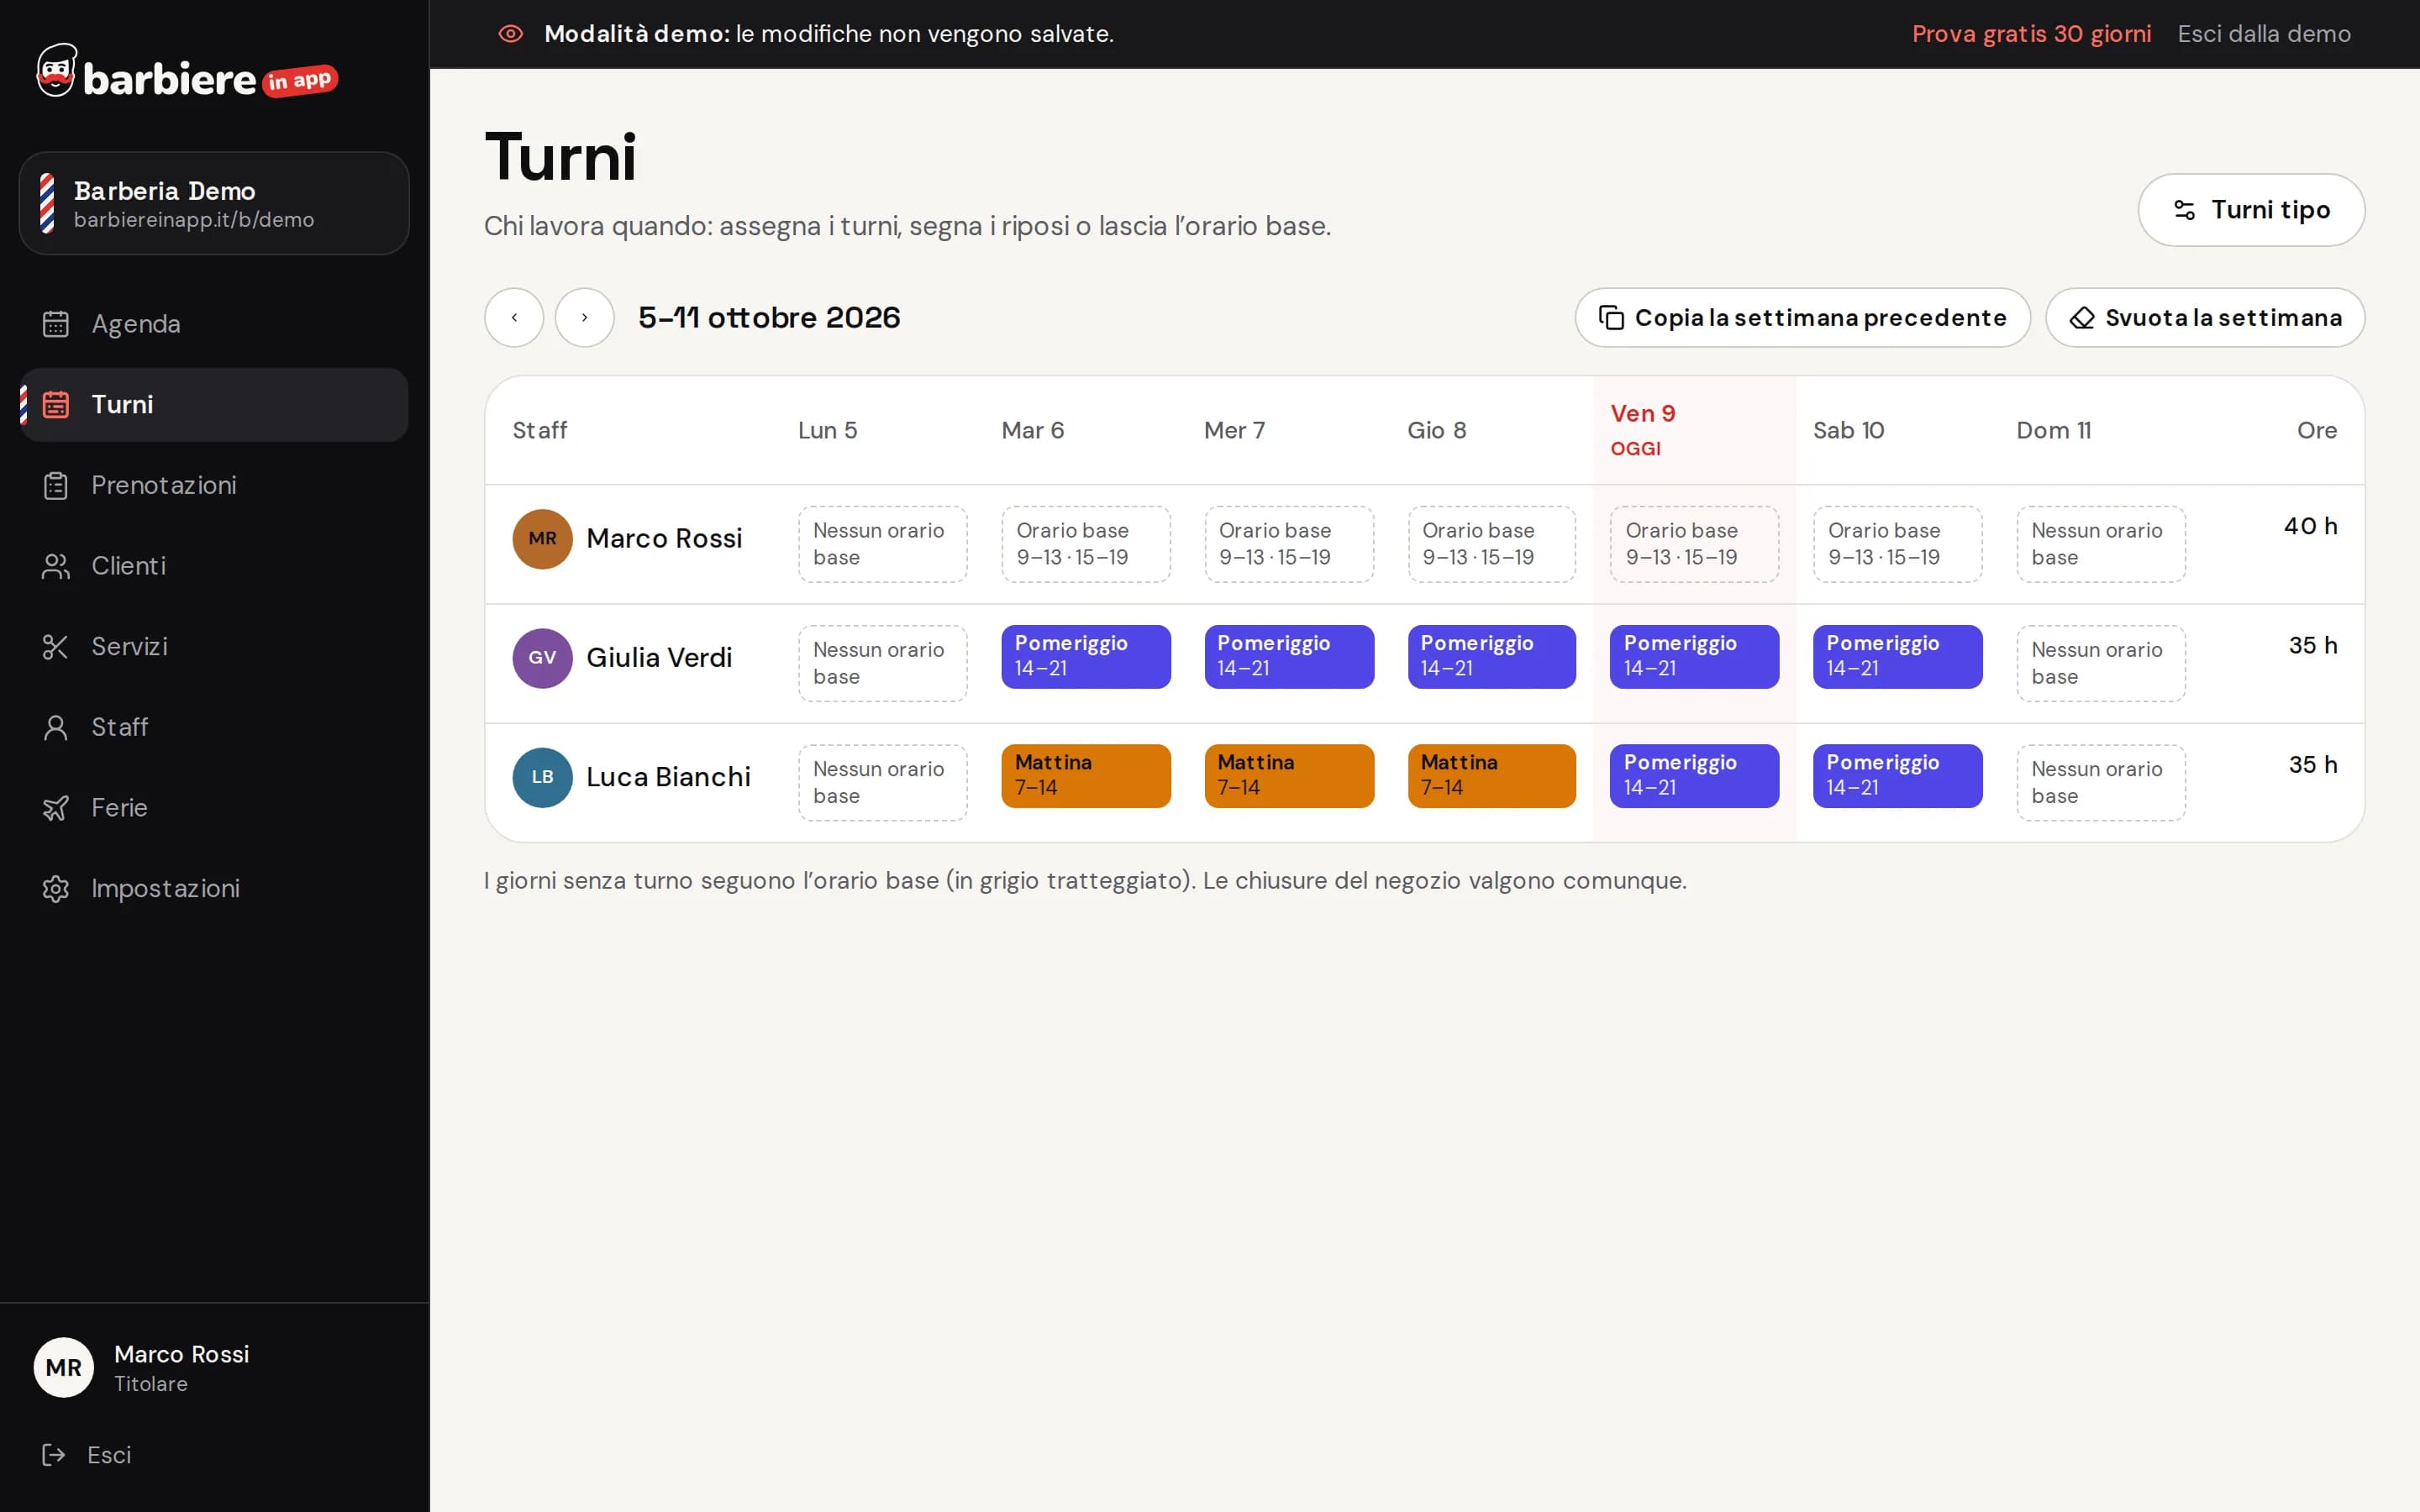Click the Servizi scissors icon
Image resolution: width=2420 pixels, height=1512 pixels.
coord(56,646)
